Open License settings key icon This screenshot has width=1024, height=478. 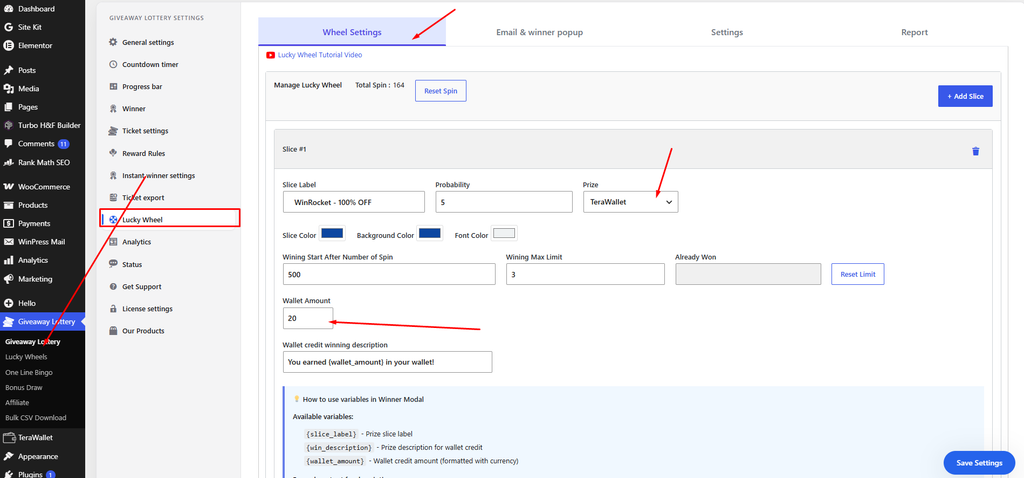coord(114,308)
